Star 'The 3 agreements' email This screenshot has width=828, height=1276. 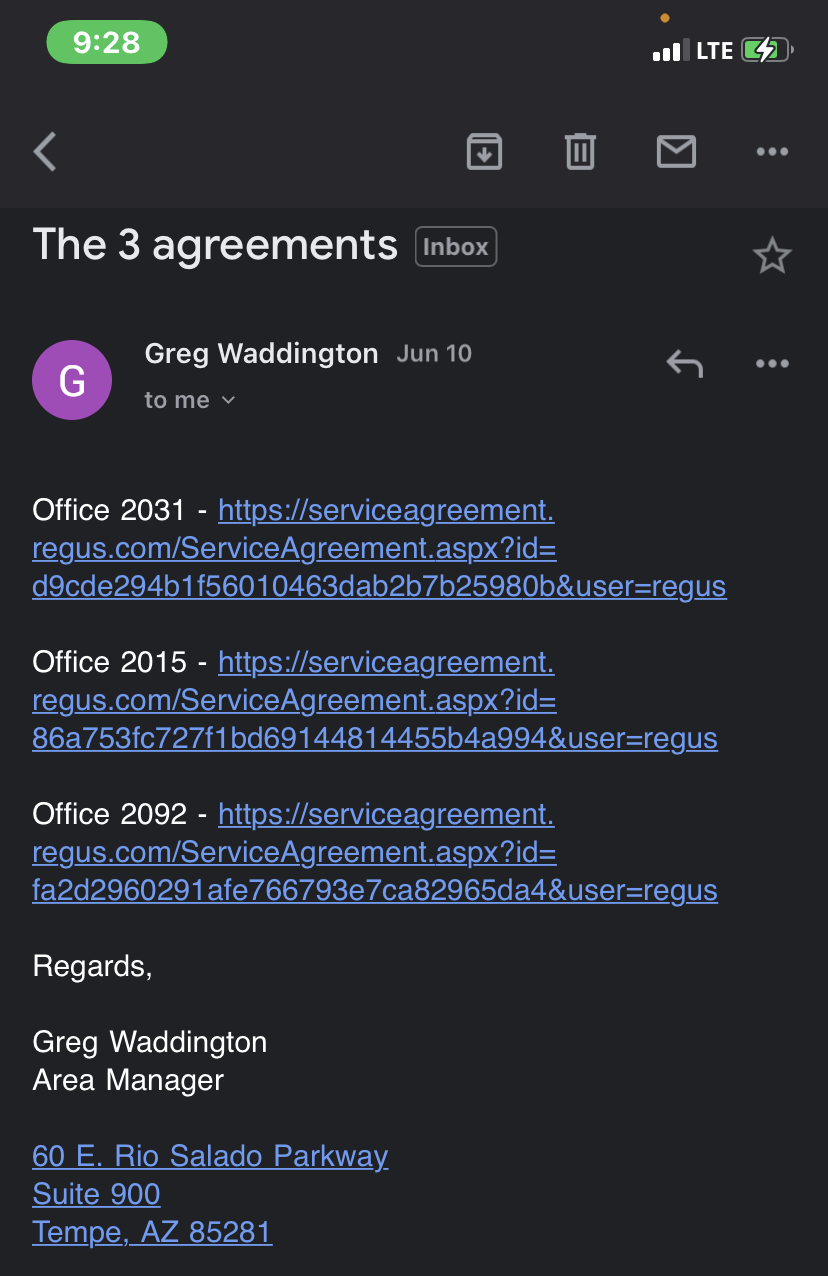pos(771,257)
